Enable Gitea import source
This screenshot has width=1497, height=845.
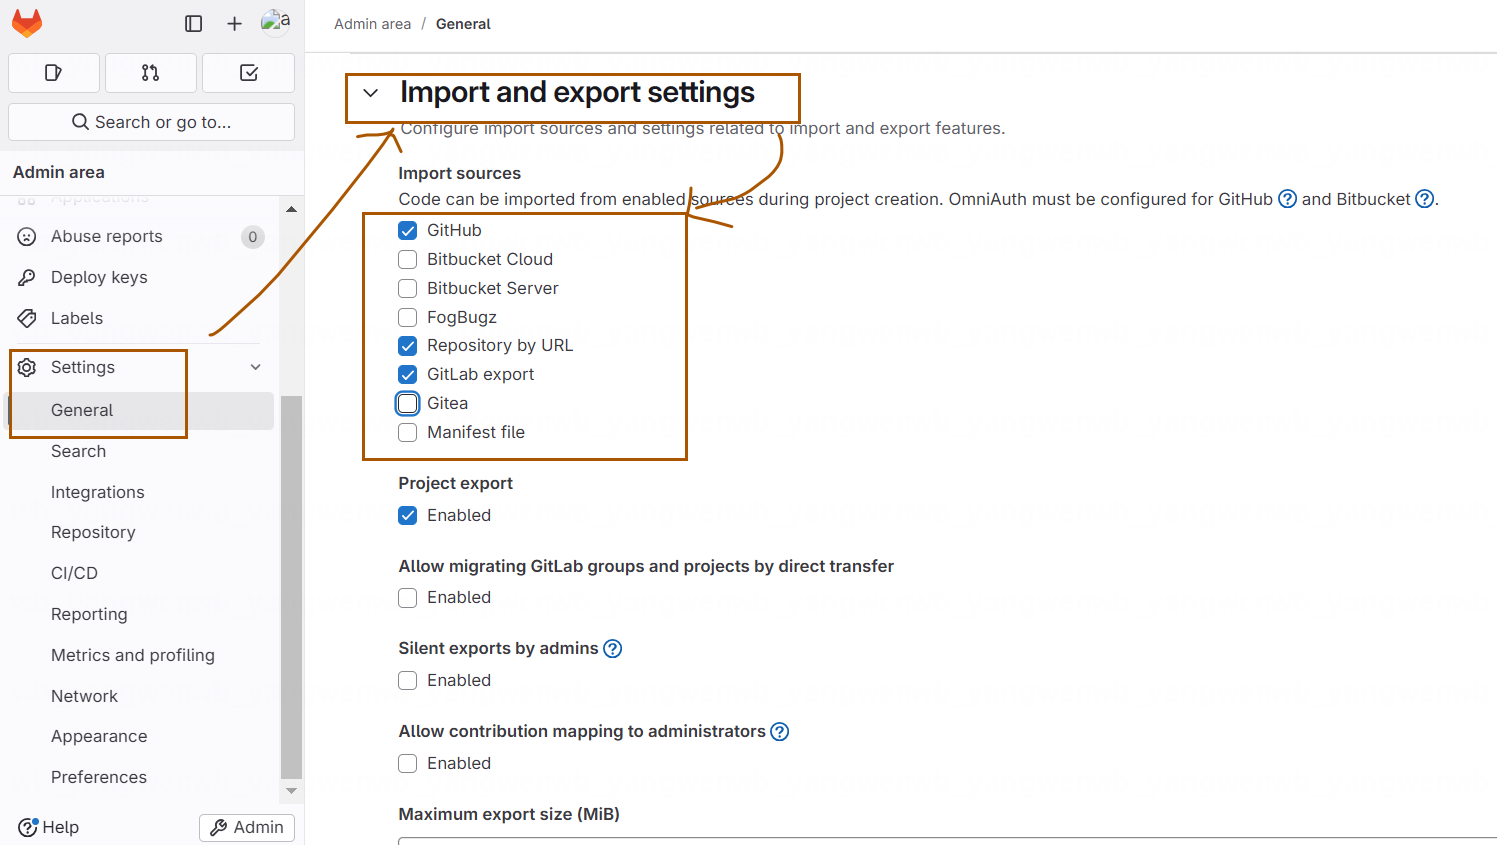[x=408, y=404]
